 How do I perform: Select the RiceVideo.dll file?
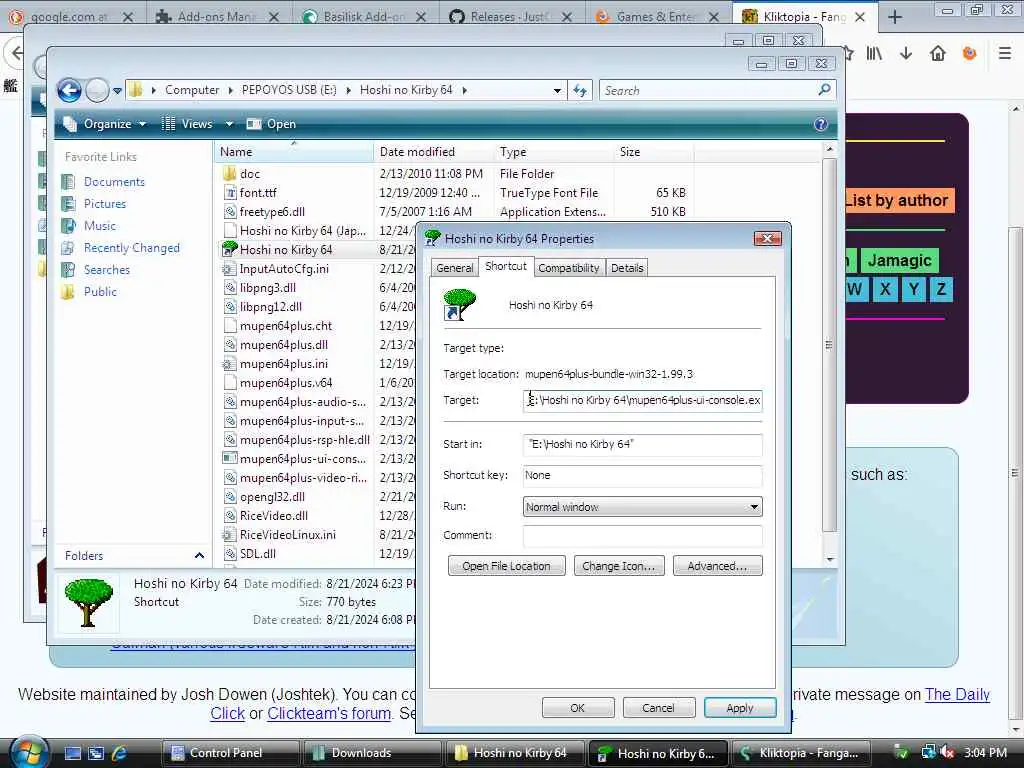[274, 516]
